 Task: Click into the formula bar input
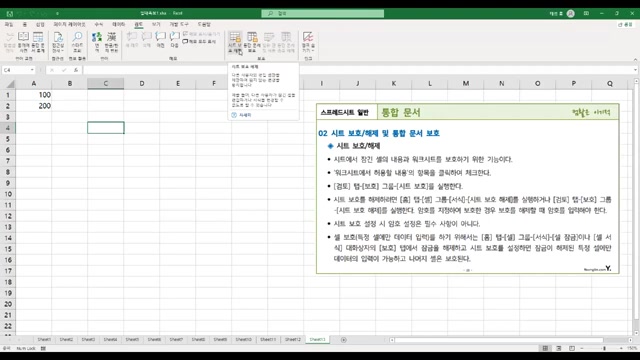coord(358,70)
